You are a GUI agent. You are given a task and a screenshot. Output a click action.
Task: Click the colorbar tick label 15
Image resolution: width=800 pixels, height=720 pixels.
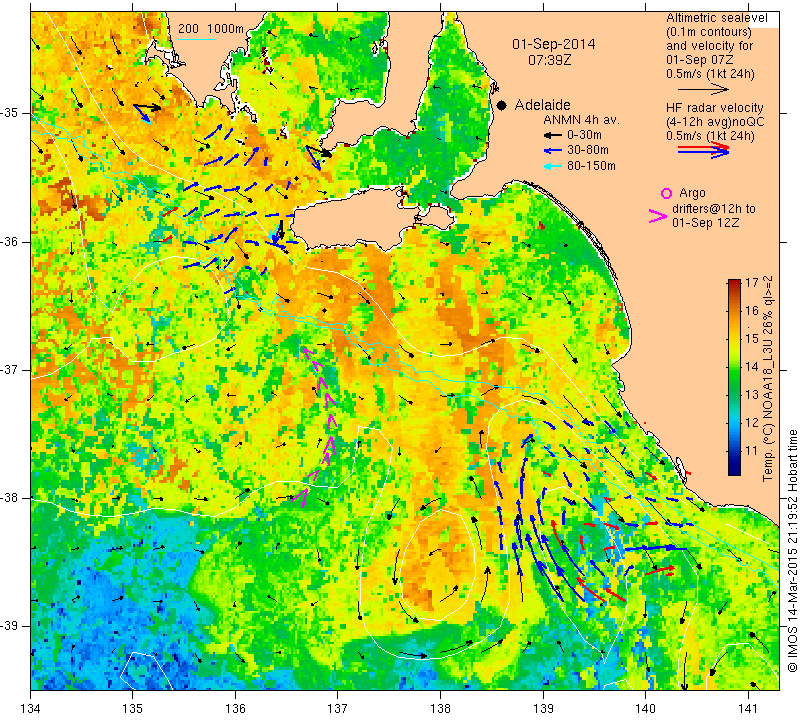coord(752,338)
